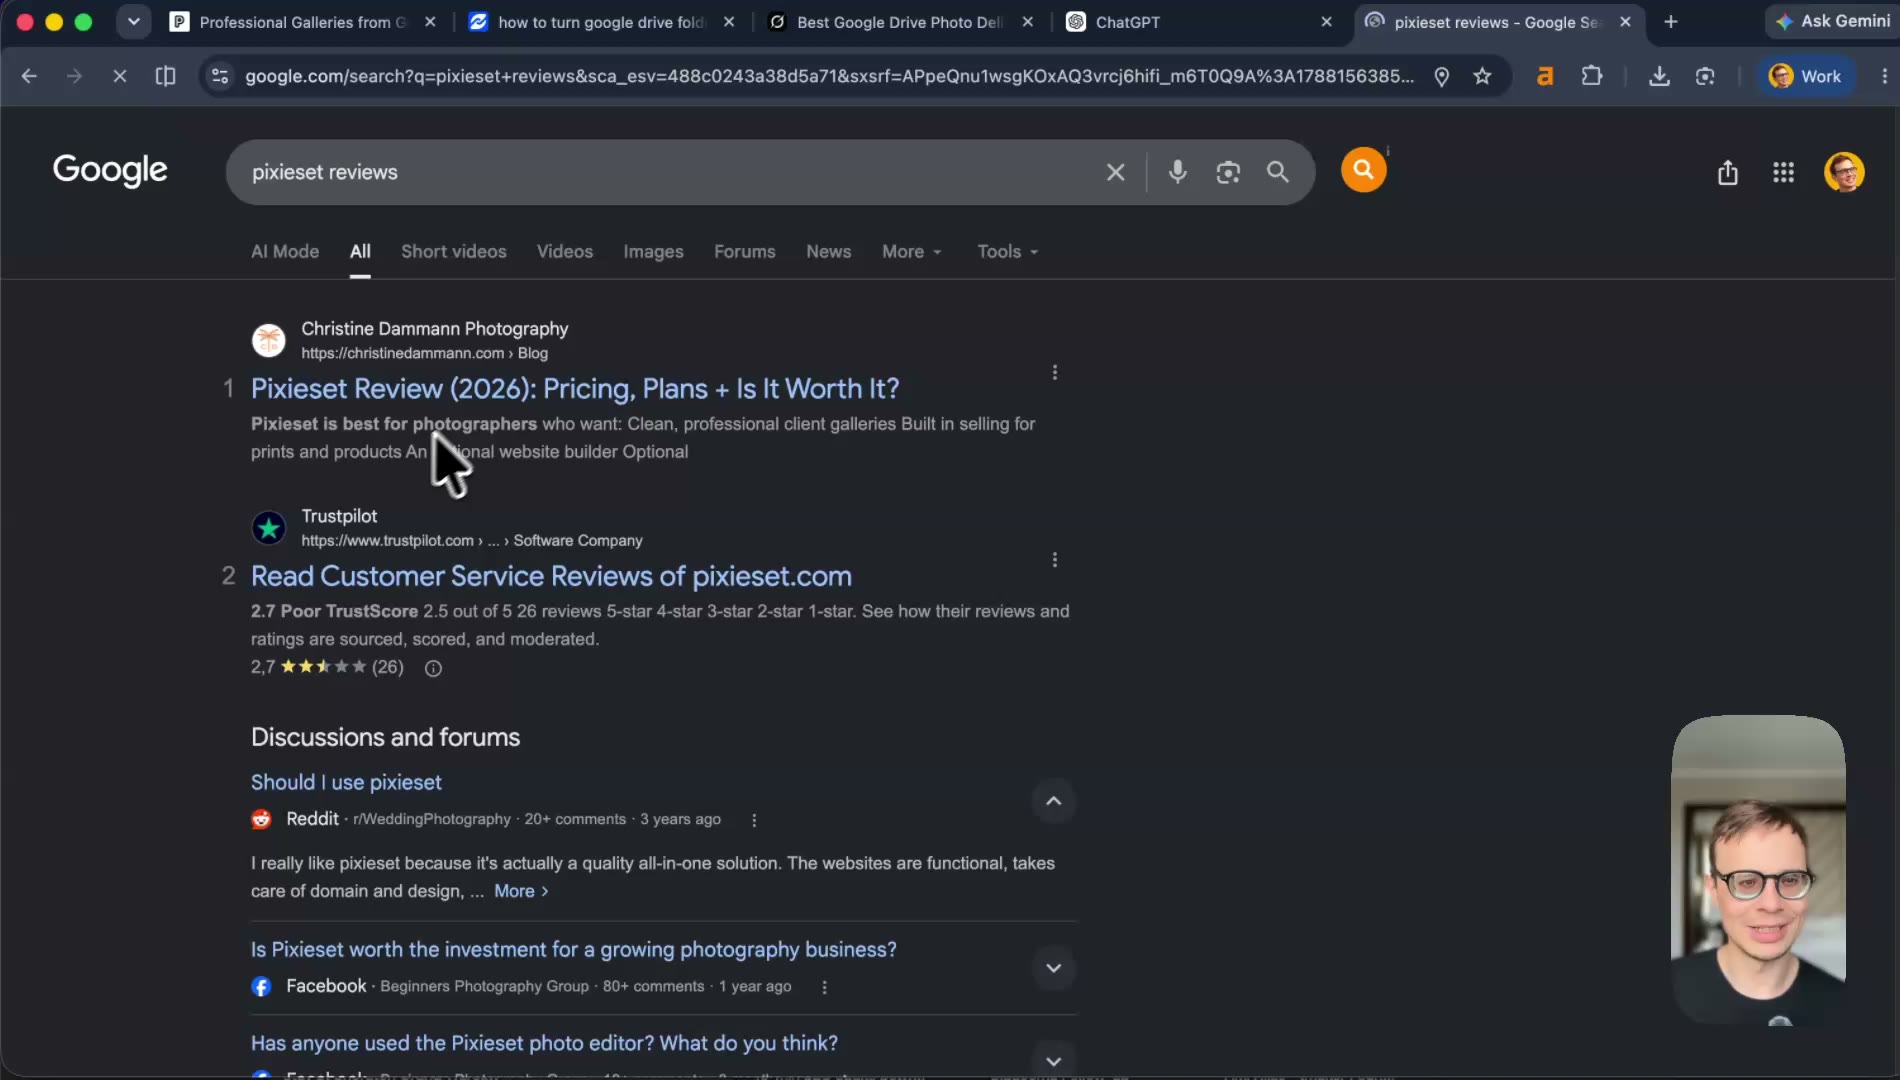Open the browser side panel icon

[165, 76]
